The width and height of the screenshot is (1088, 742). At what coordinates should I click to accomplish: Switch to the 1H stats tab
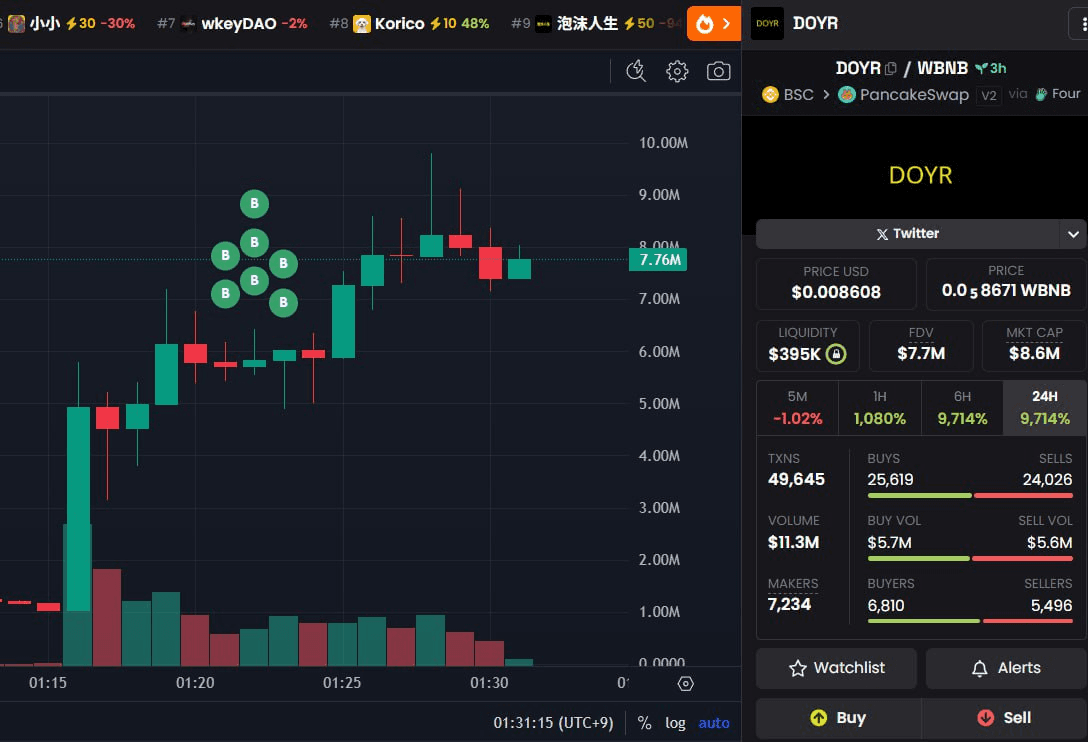879,408
